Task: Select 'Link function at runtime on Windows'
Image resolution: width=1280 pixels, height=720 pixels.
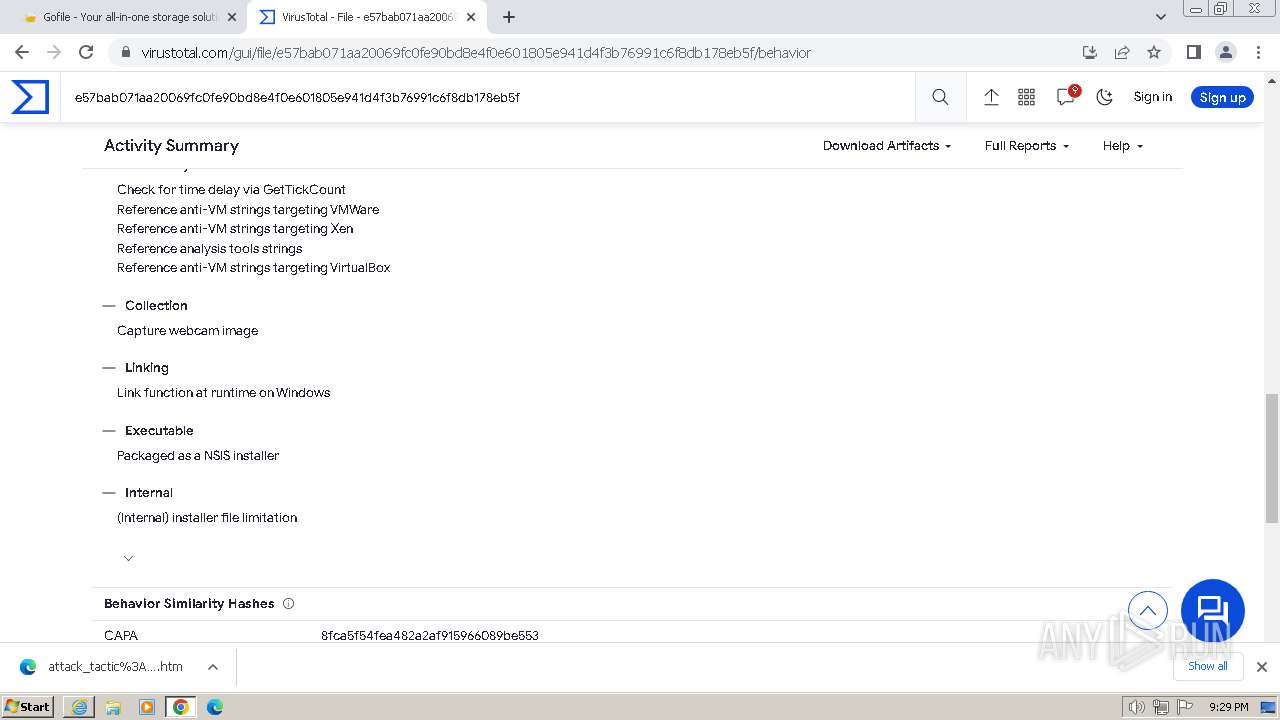Action: (x=223, y=393)
